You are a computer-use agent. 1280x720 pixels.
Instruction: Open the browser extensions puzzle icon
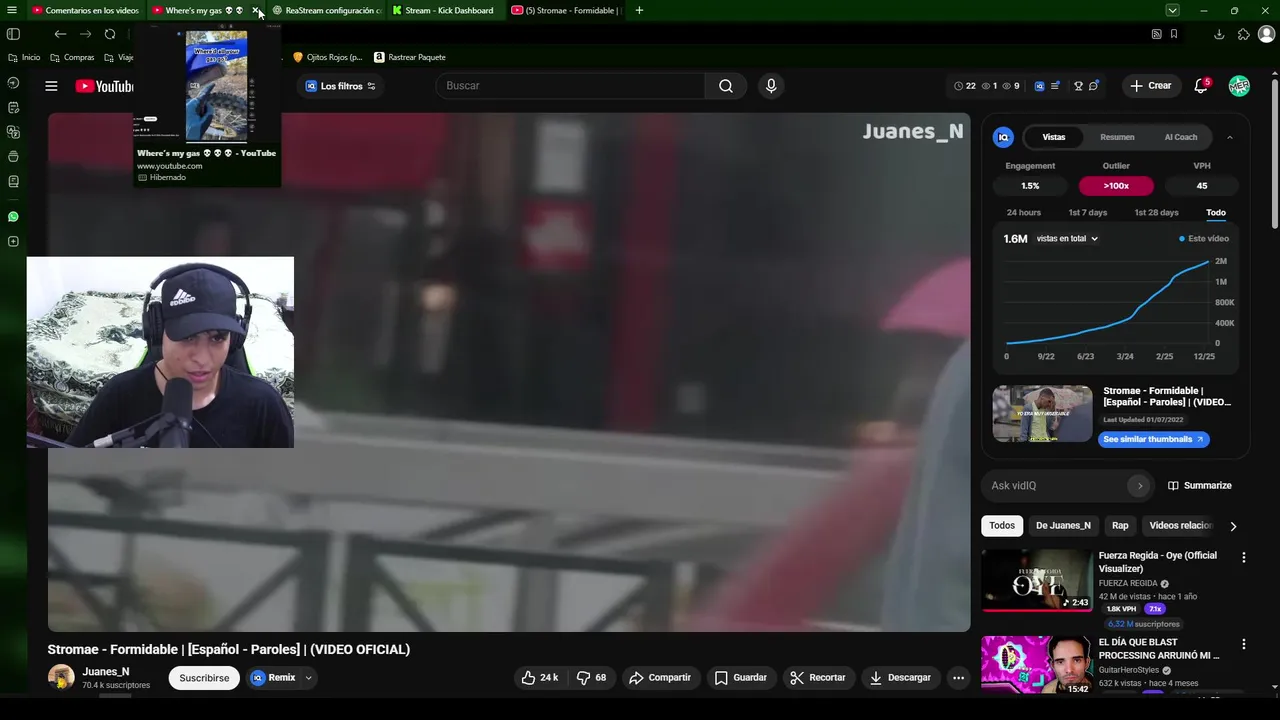[1243, 34]
